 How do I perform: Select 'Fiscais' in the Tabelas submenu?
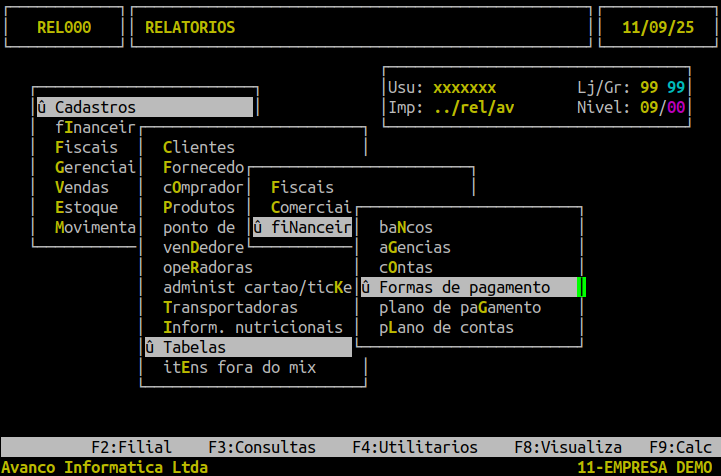302,188
